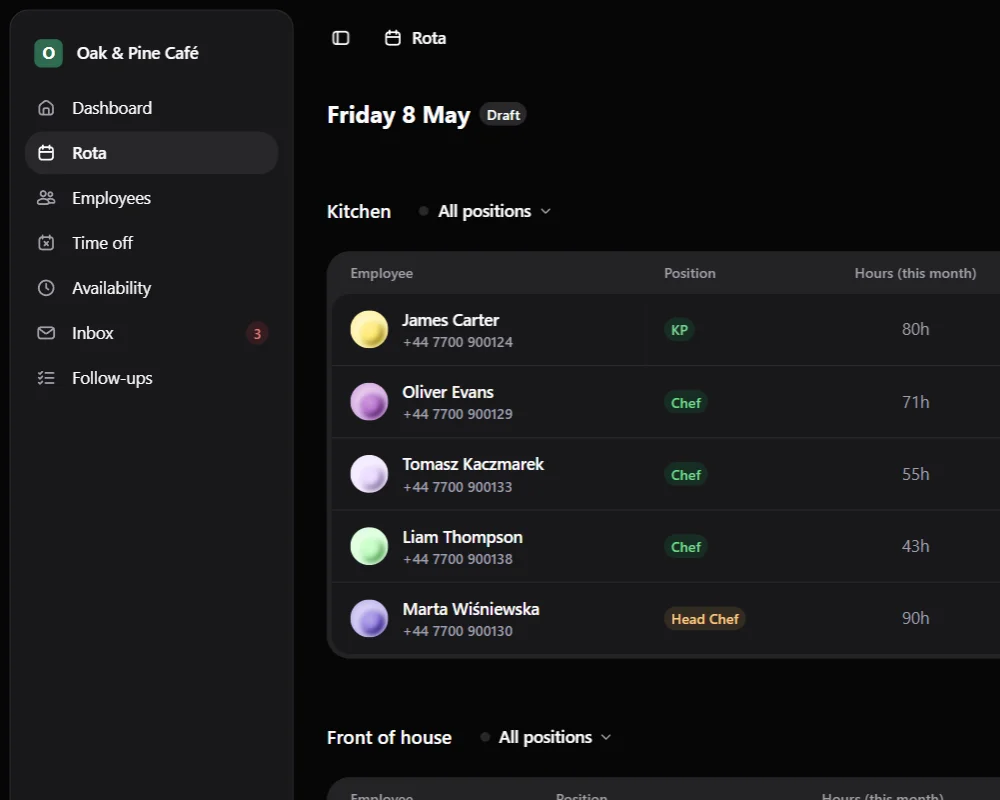Click the Time off calendar-x icon
Image resolution: width=1000 pixels, height=800 pixels.
(46, 243)
